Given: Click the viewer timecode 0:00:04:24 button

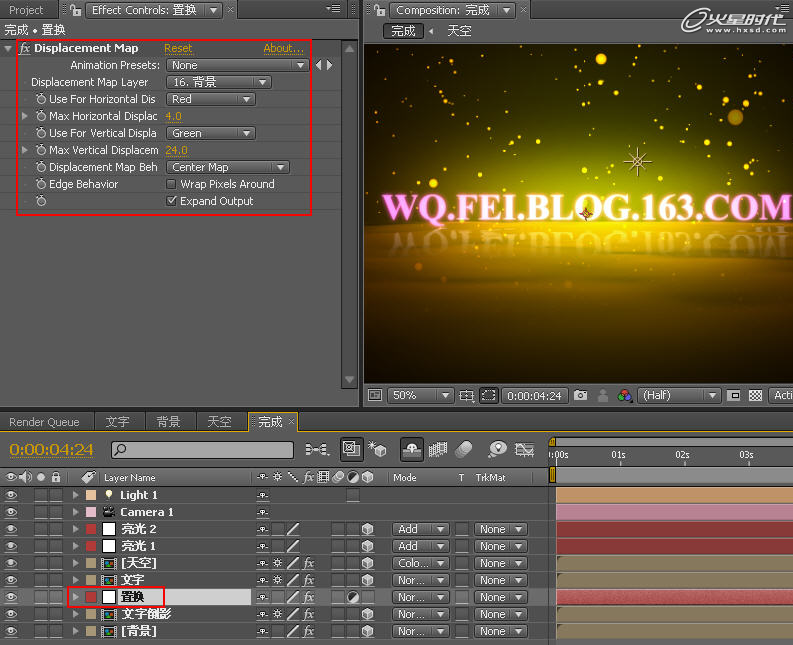Looking at the screenshot, I should click(x=535, y=396).
